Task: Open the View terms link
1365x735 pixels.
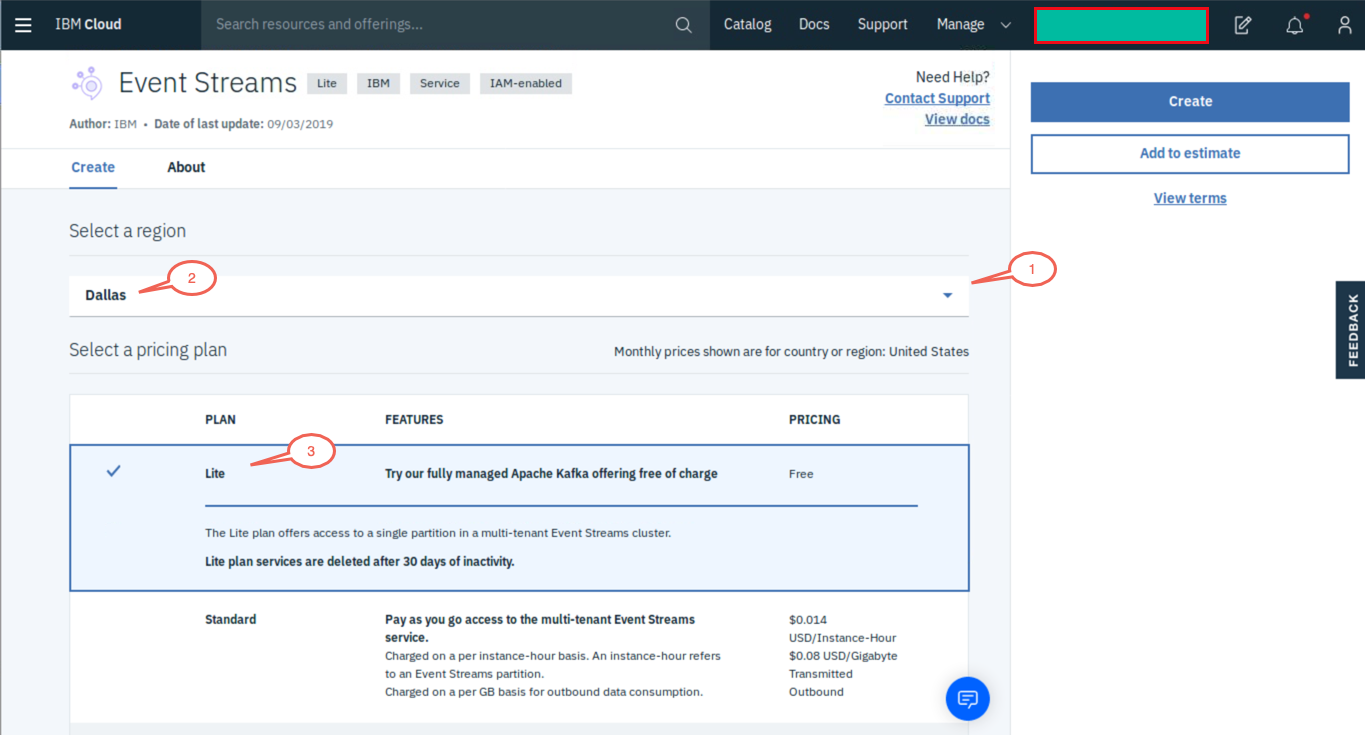Action: tap(1190, 198)
